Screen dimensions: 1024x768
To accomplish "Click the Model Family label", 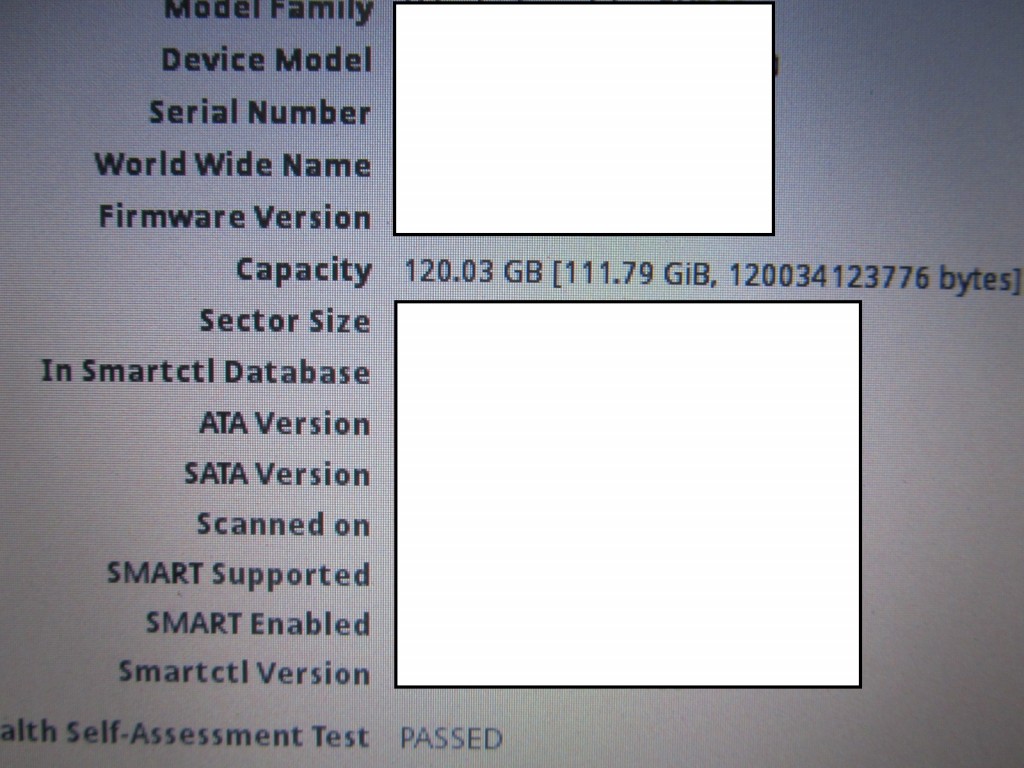I will (268, 11).
